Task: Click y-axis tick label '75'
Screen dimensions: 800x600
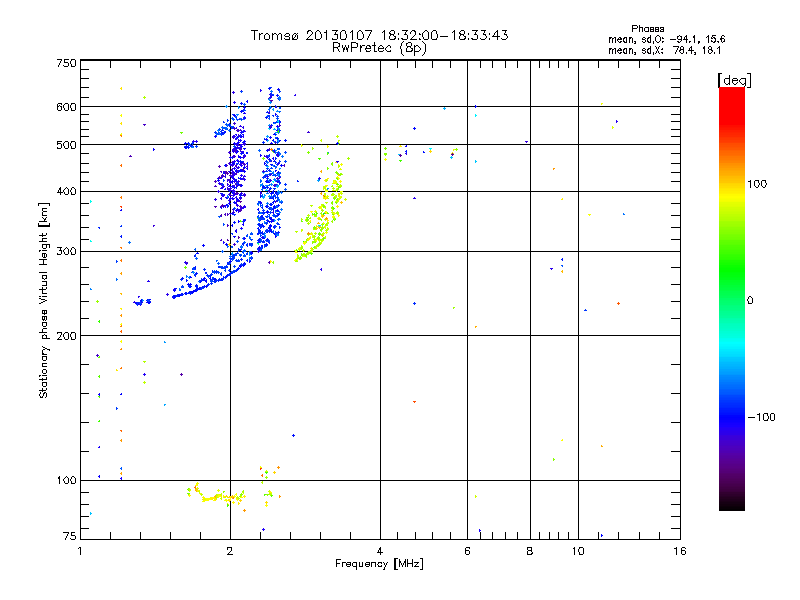Action: pos(70,536)
